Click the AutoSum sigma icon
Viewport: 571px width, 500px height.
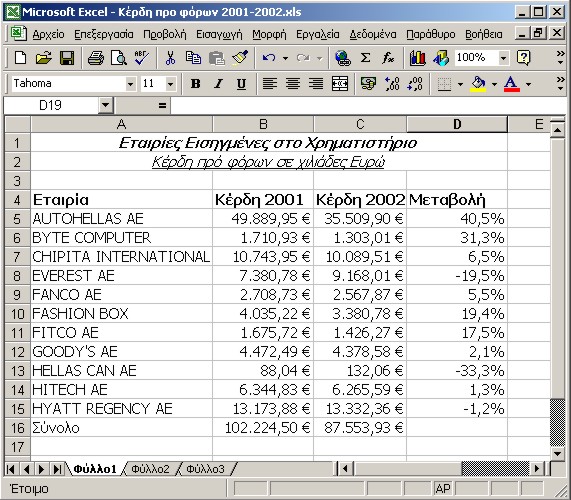pyautogui.click(x=365, y=58)
